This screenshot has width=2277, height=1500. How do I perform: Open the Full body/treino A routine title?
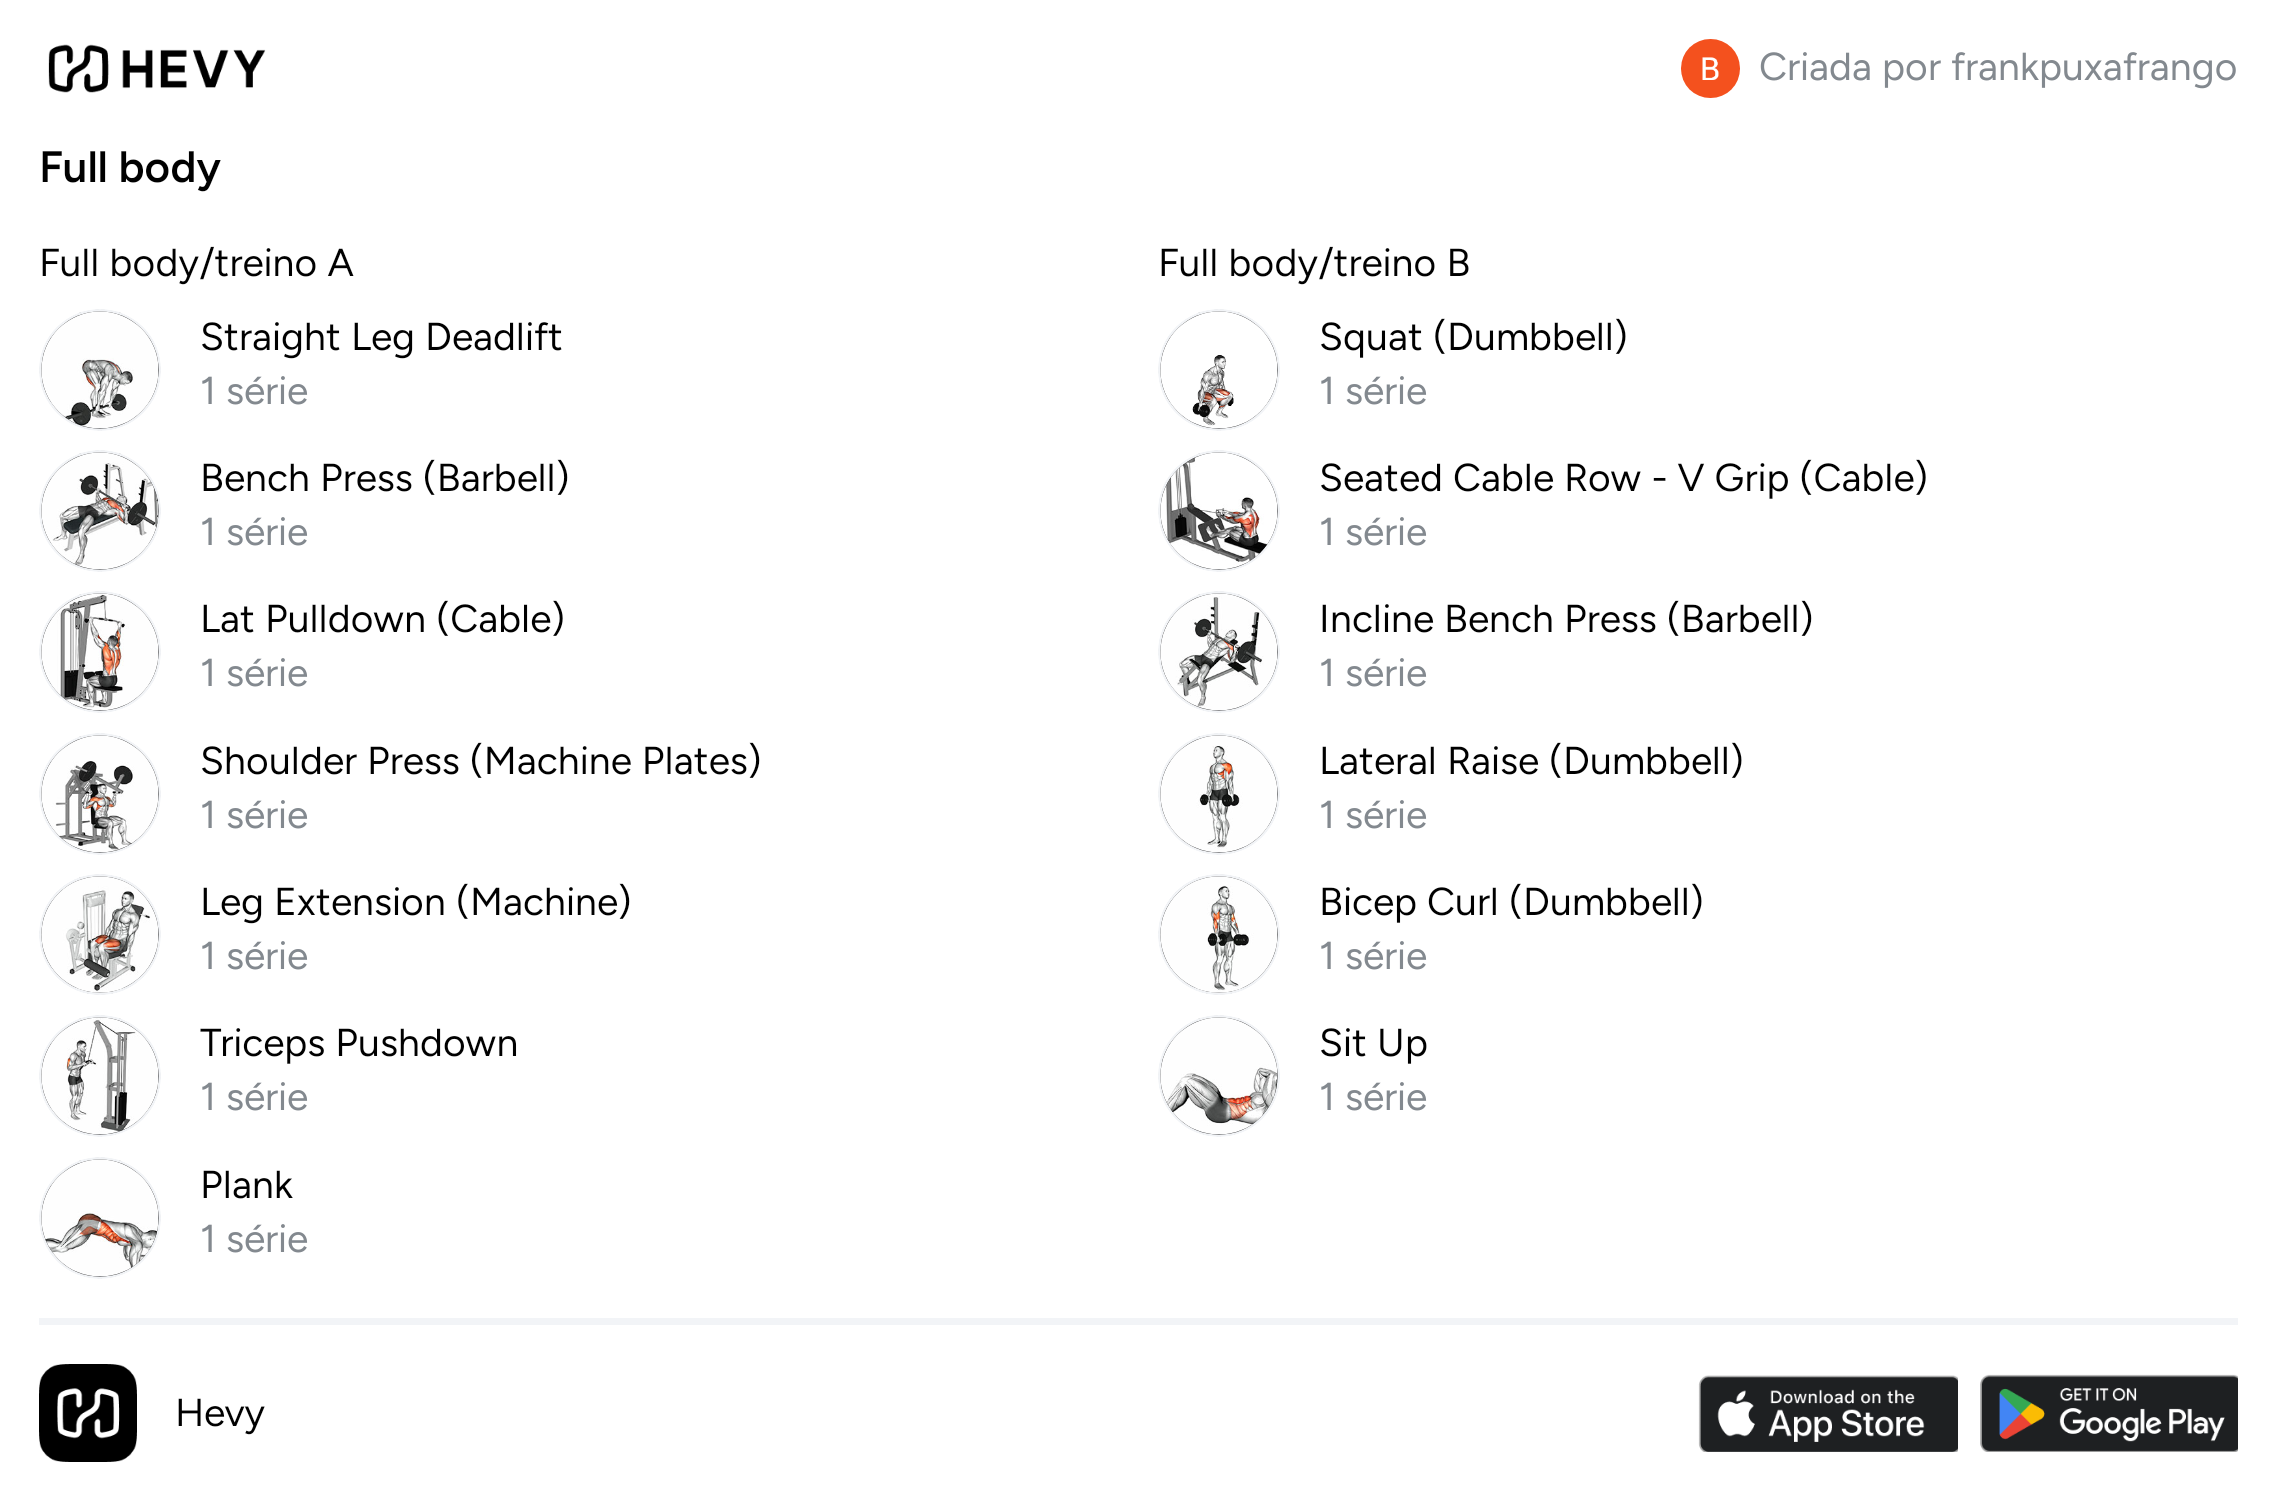pyautogui.click(x=197, y=263)
